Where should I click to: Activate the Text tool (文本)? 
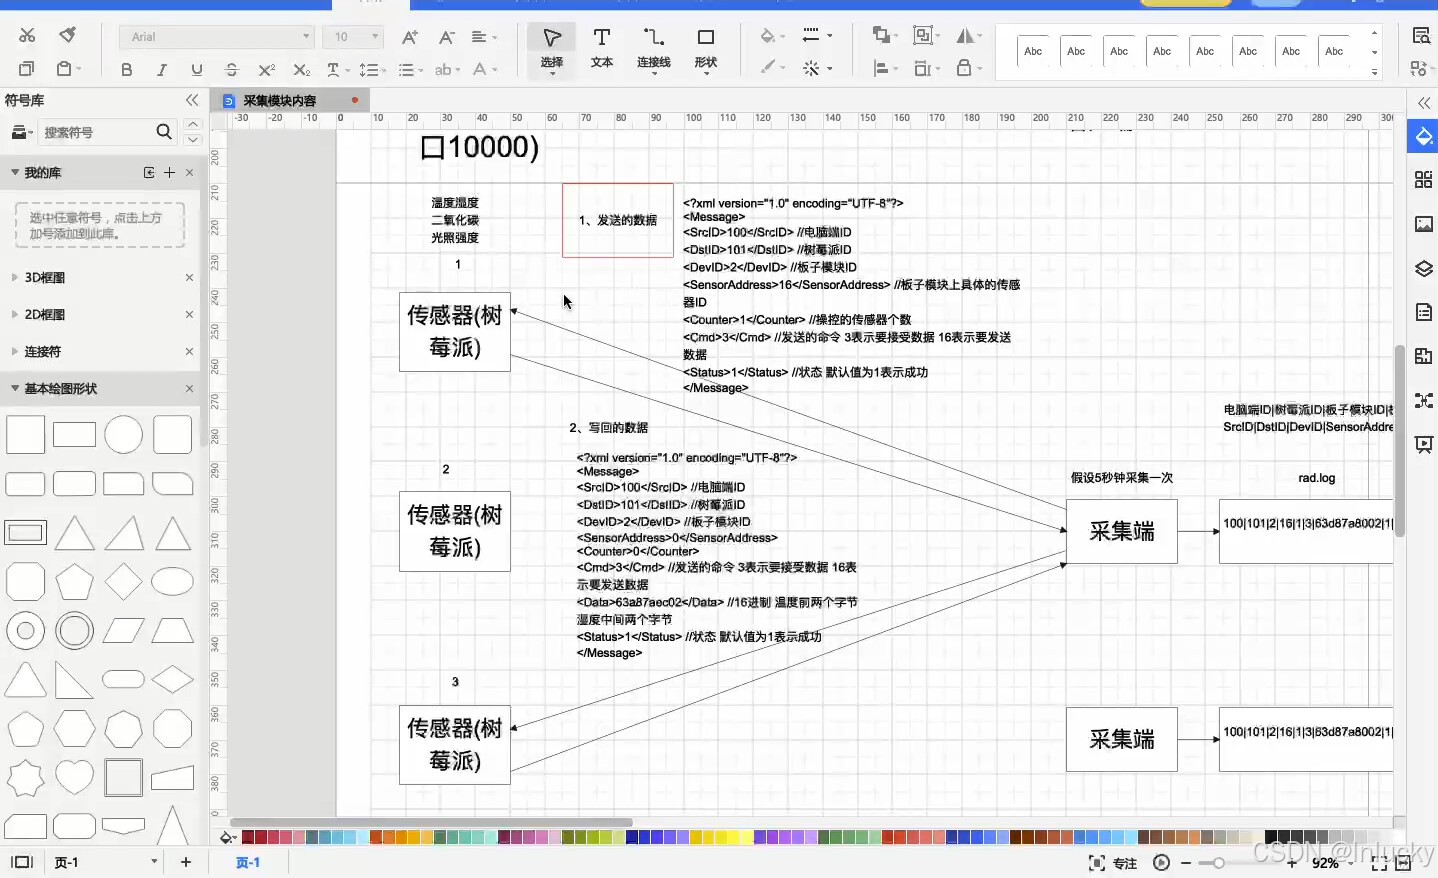[602, 50]
